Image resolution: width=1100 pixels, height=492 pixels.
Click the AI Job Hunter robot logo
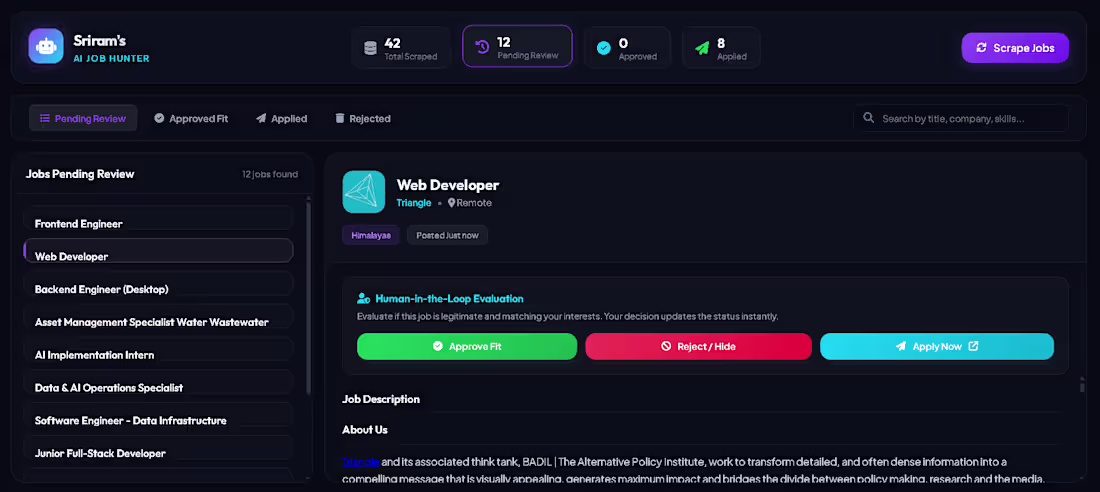46,47
